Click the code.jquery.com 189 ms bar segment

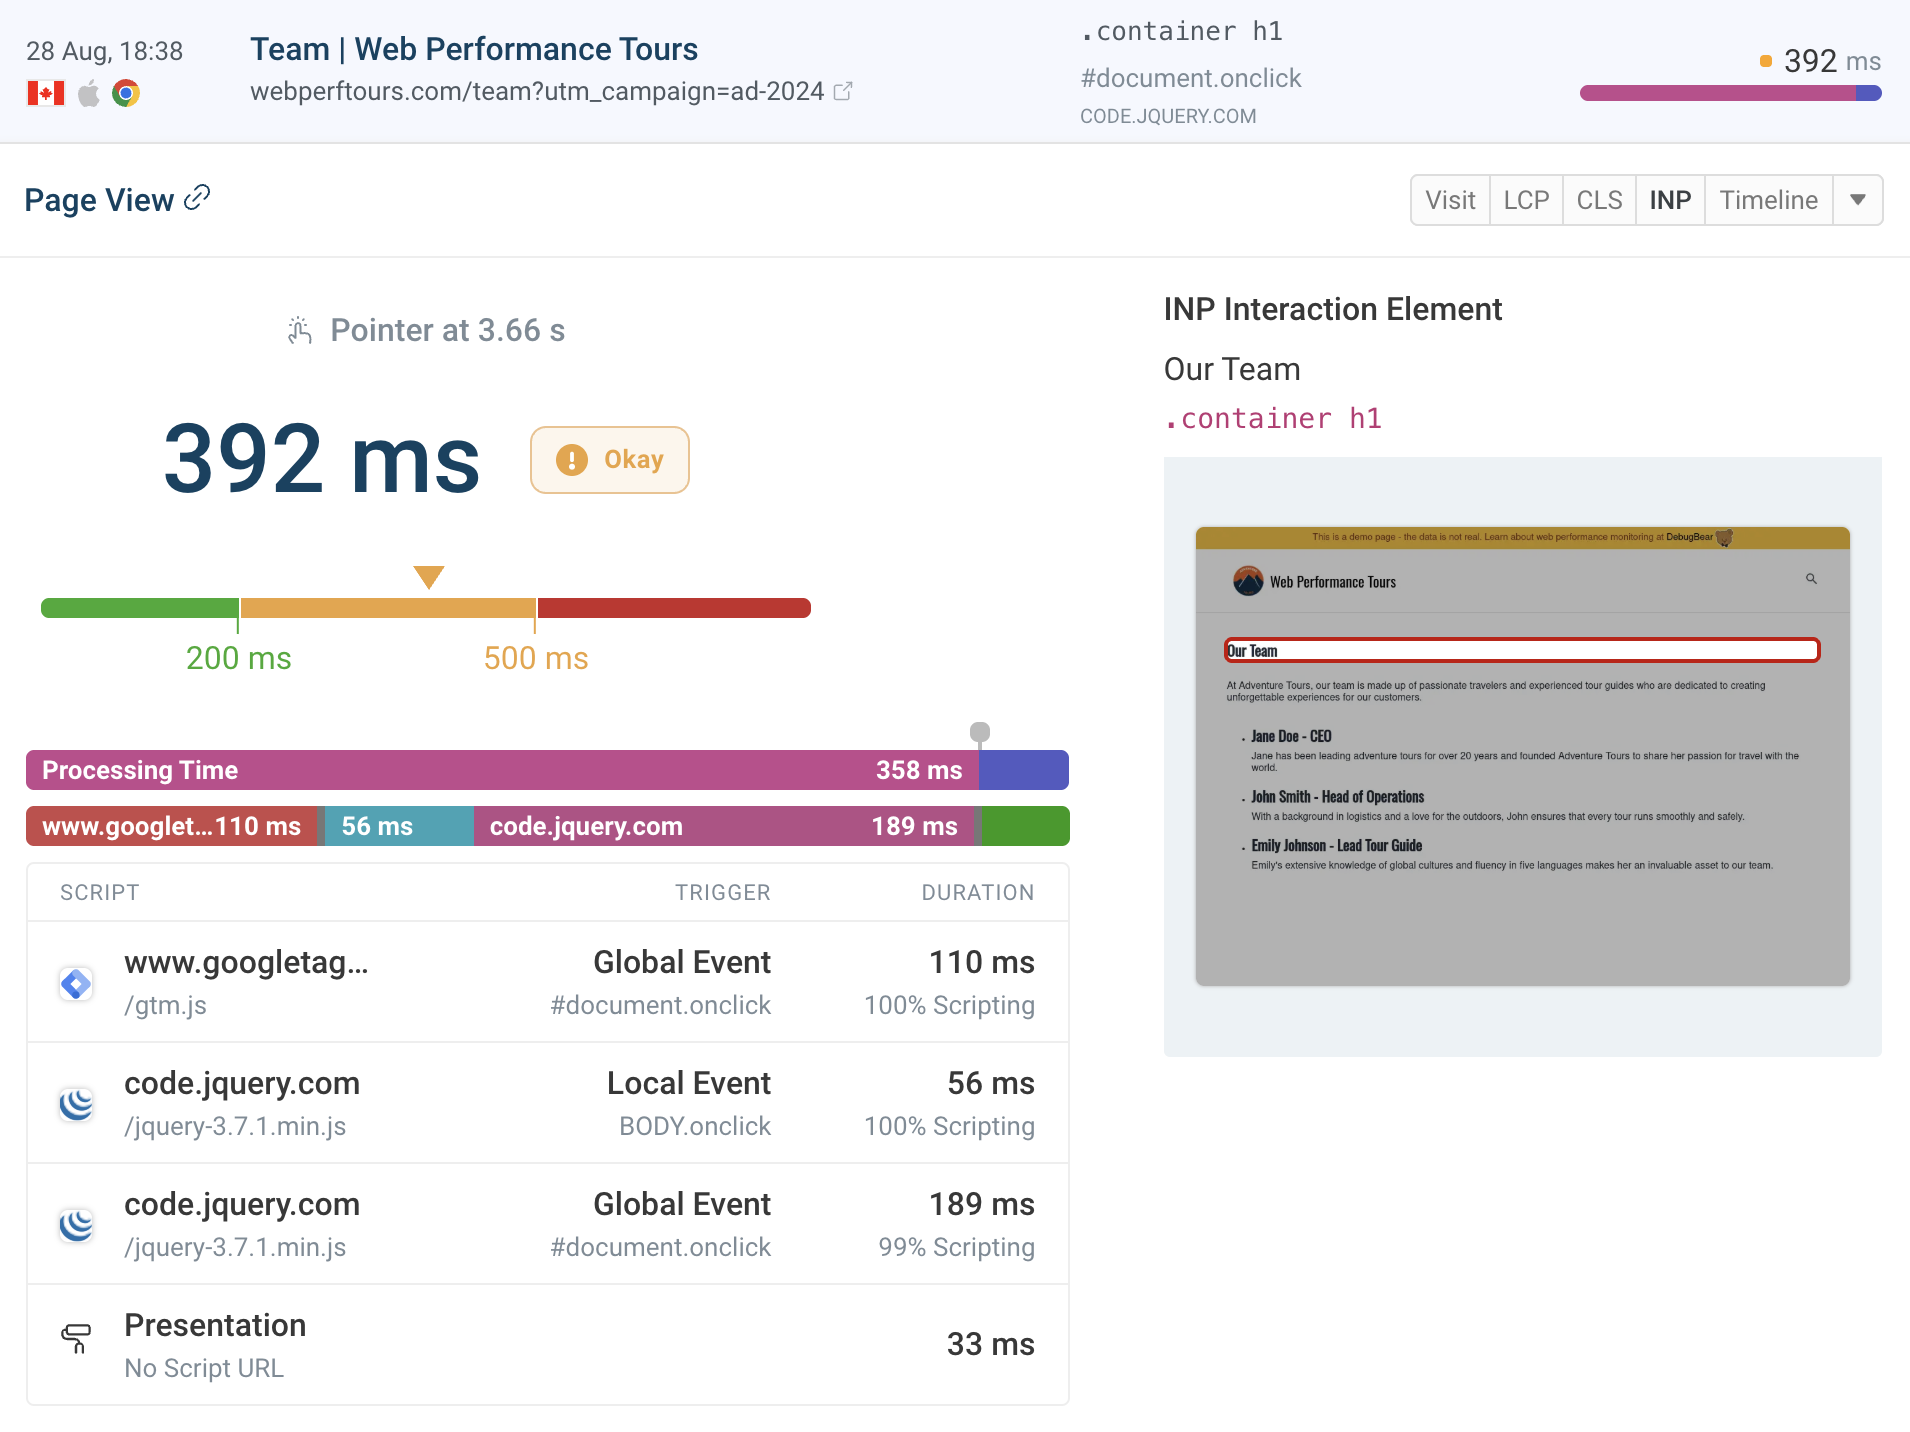724,826
